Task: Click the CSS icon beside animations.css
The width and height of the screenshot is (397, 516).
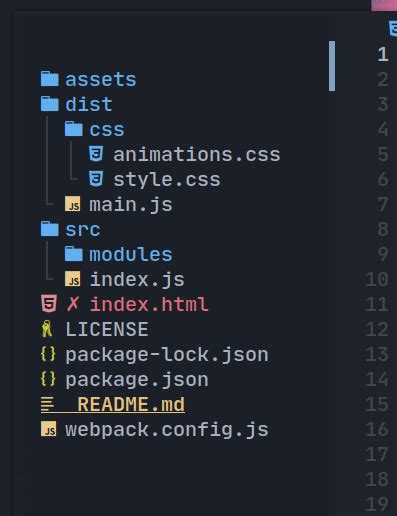Action: [x=96, y=154]
